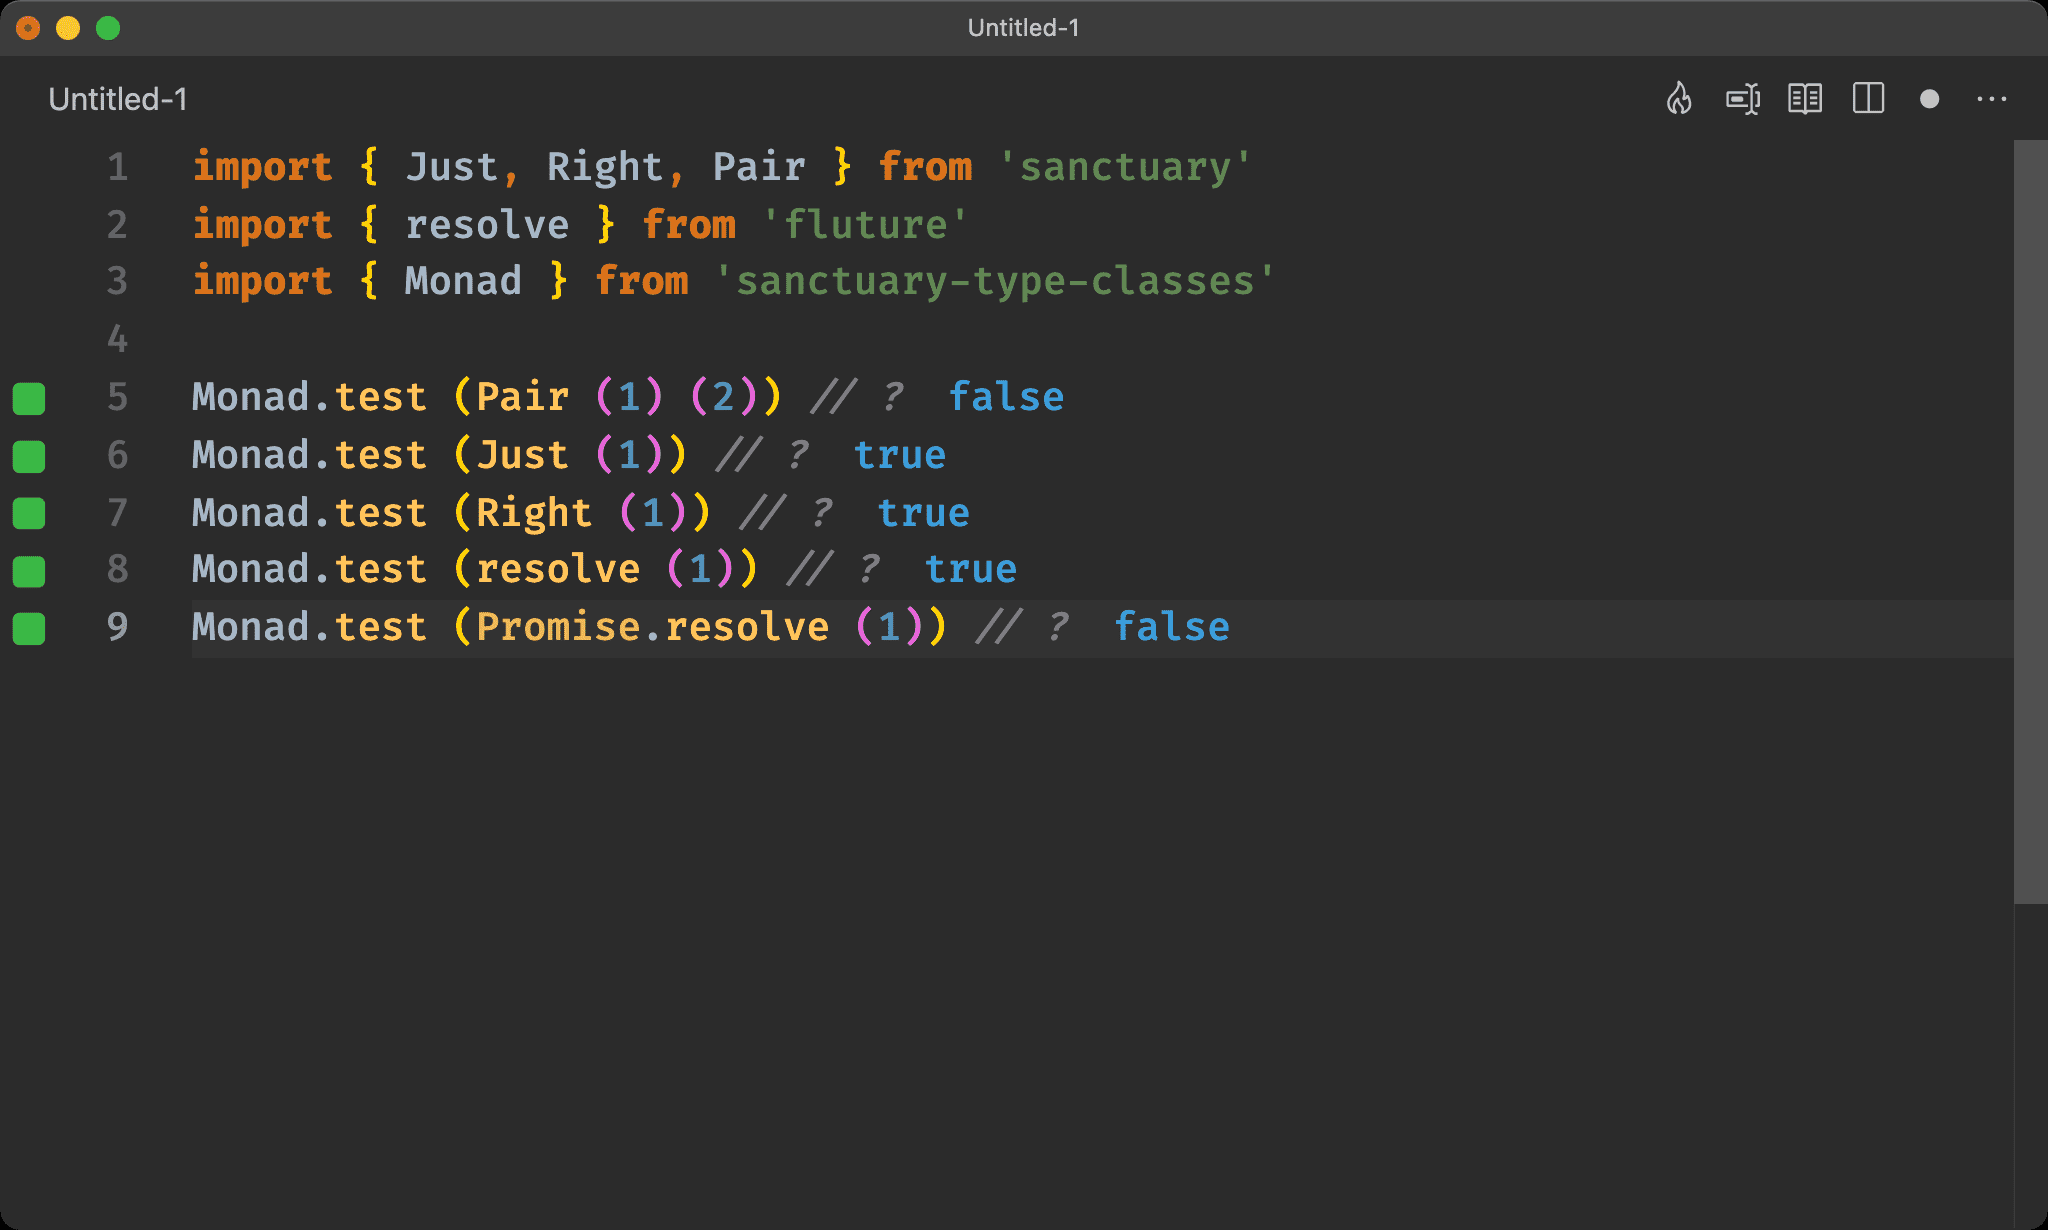Click the green coverage marker on line 6
The image size is (2048, 1230).
coord(29,456)
